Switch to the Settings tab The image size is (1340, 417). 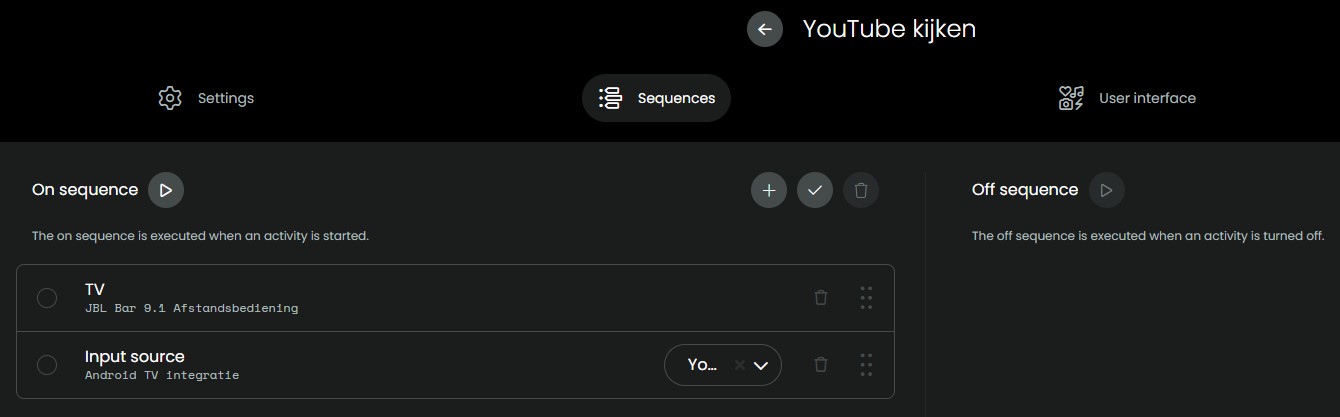tap(206, 98)
